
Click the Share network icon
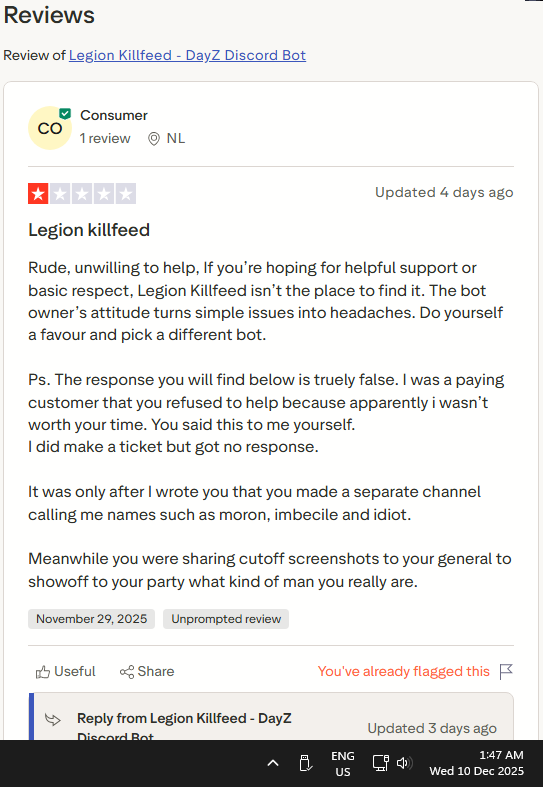click(126, 672)
